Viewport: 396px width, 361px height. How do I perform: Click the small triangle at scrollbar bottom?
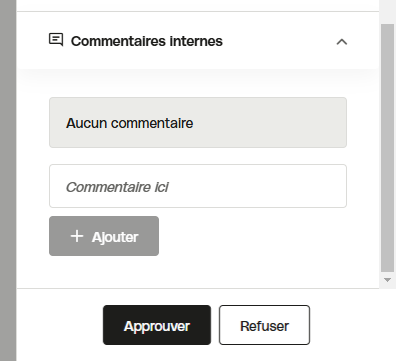point(387,280)
